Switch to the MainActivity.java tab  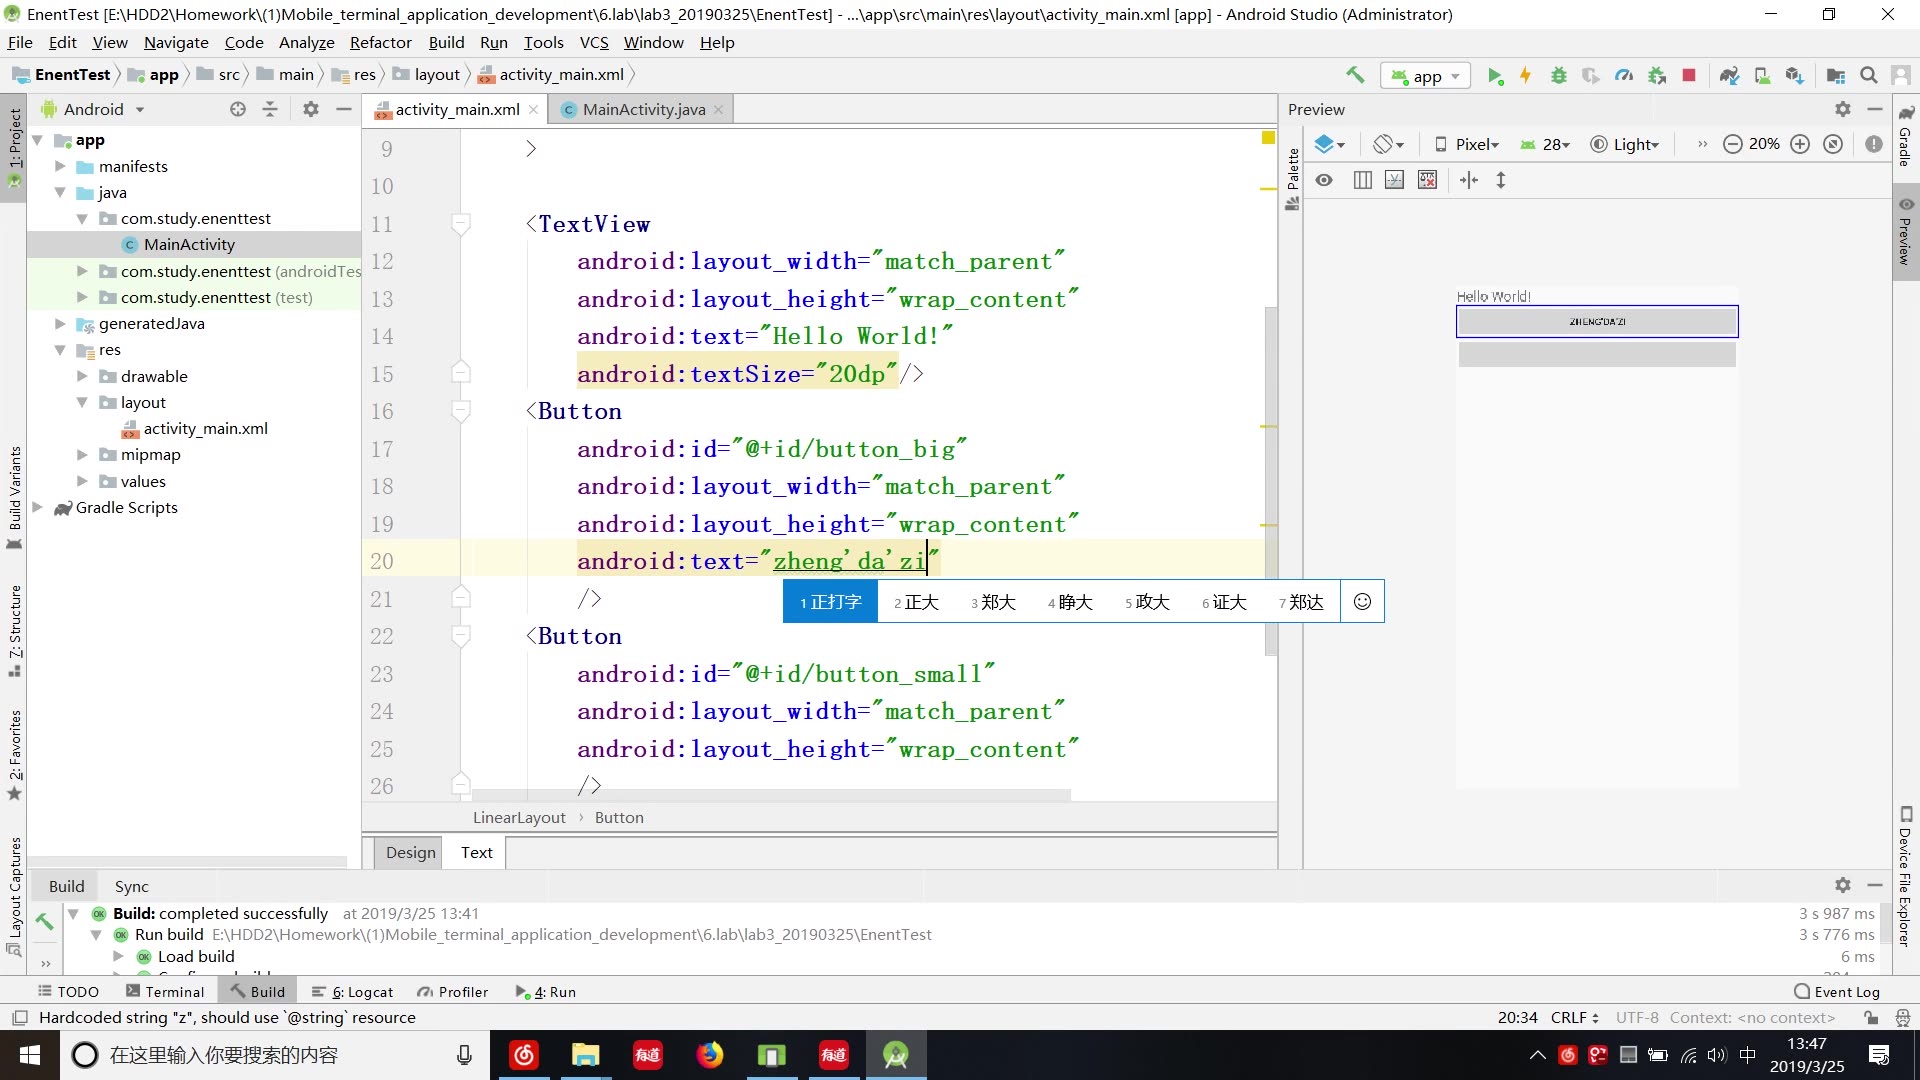(x=643, y=109)
